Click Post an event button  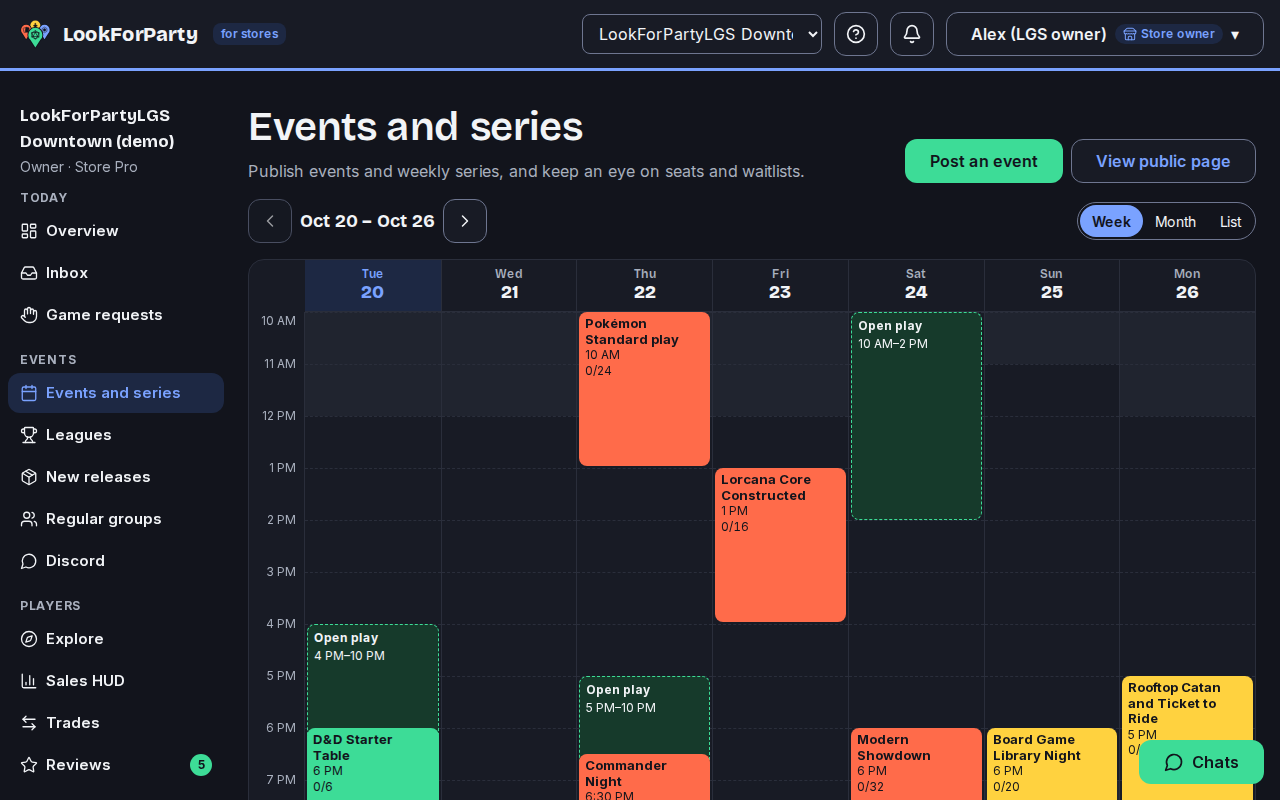(x=984, y=161)
